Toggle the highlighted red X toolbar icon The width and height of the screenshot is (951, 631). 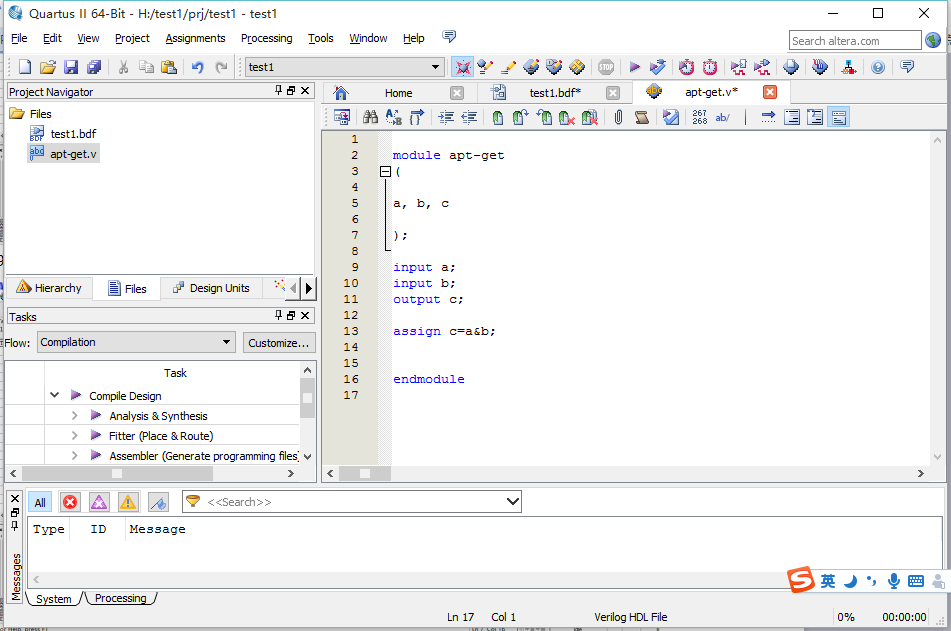(463, 67)
